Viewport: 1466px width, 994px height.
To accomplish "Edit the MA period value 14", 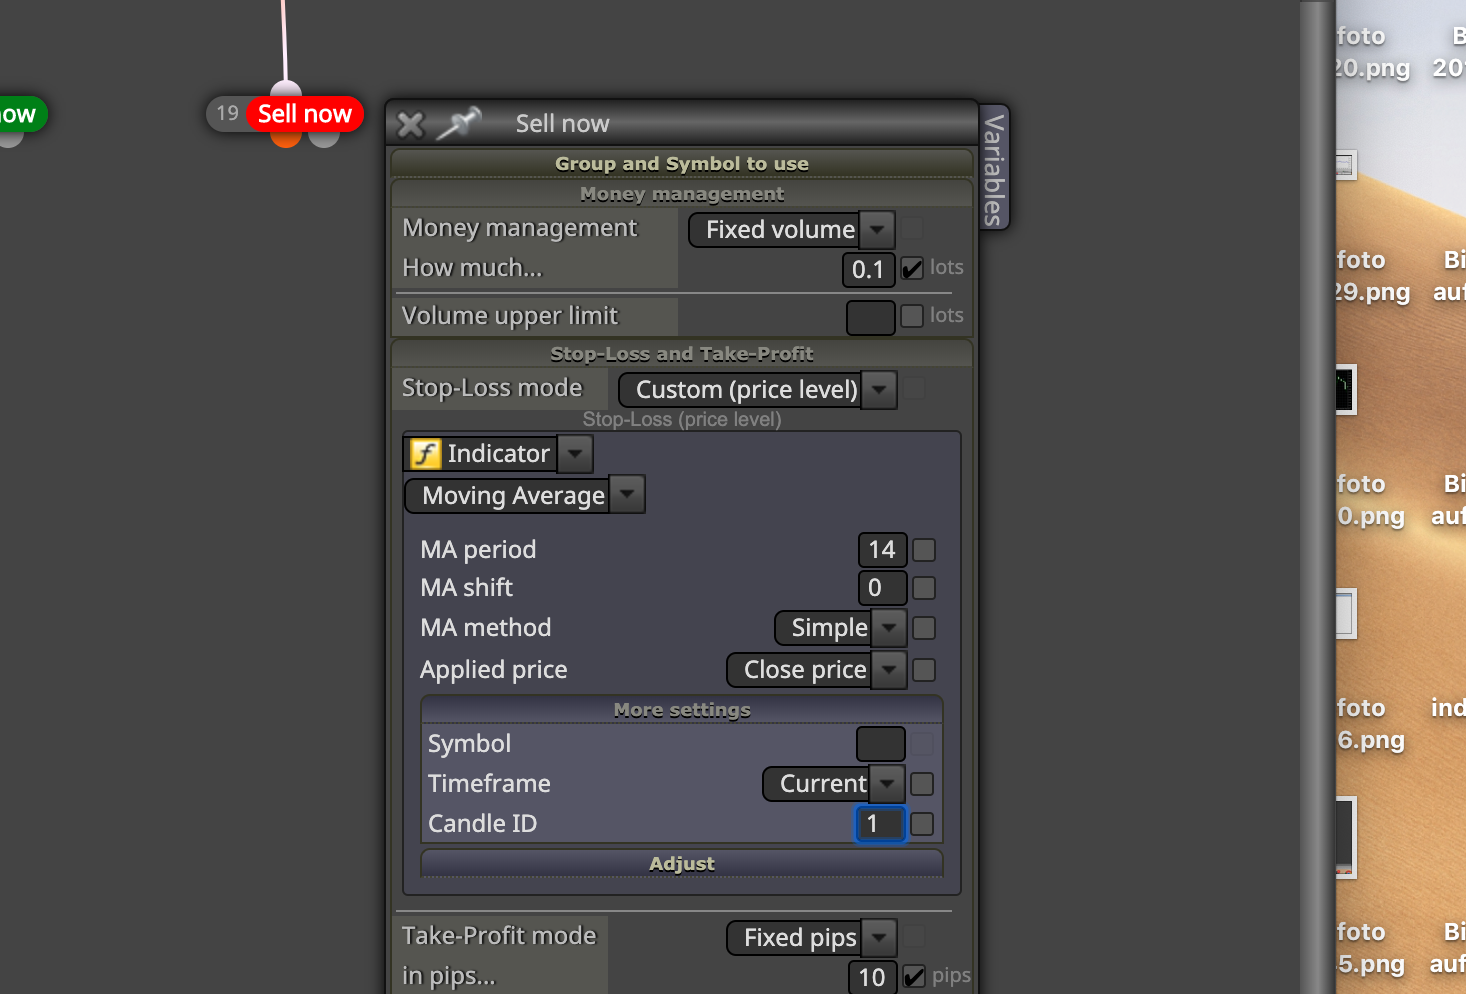I will tap(882, 550).
